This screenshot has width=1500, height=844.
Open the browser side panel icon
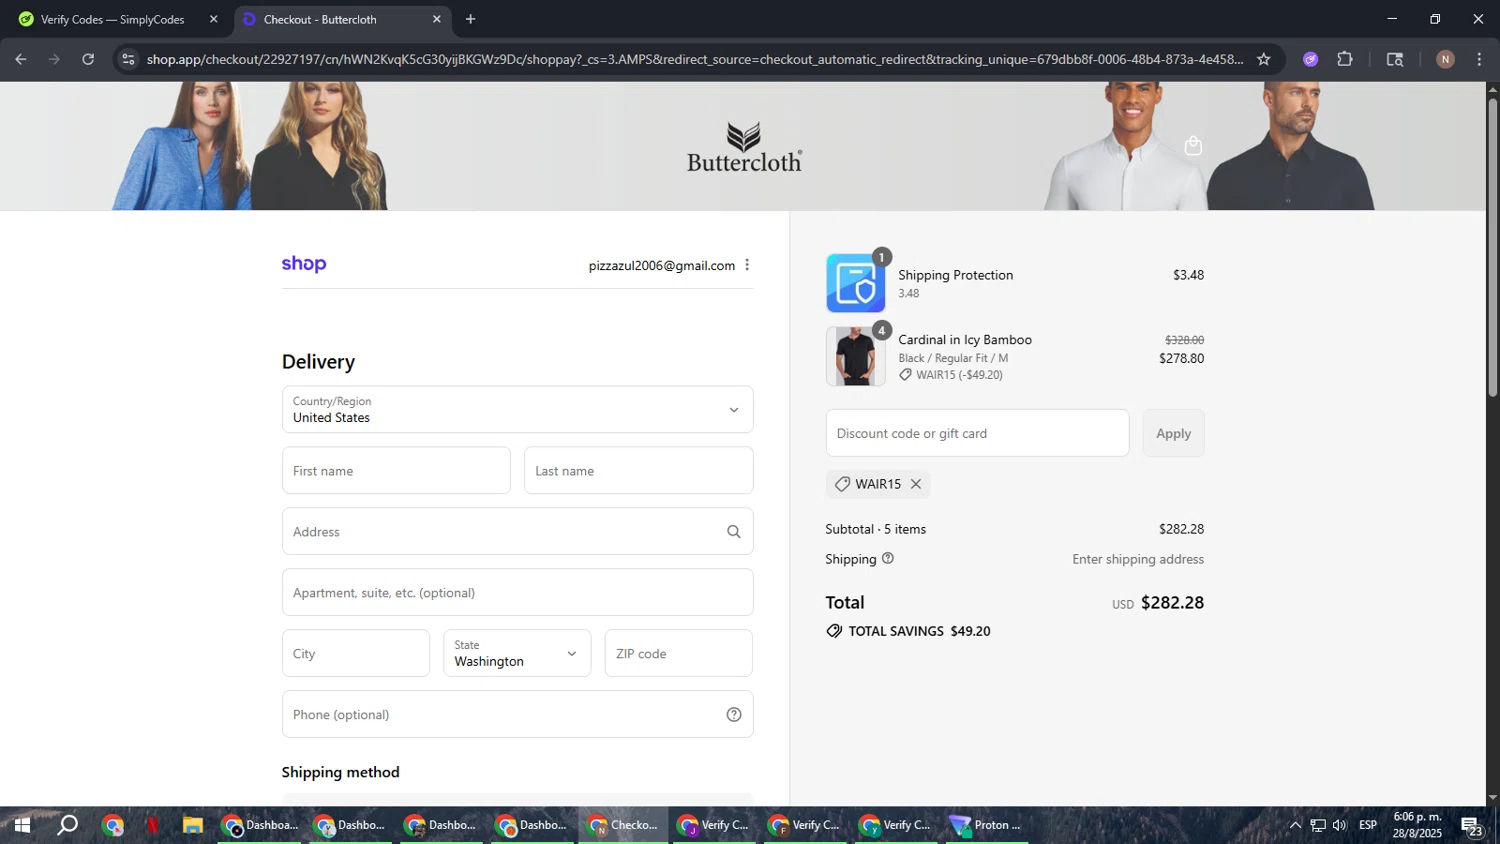click(1395, 59)
